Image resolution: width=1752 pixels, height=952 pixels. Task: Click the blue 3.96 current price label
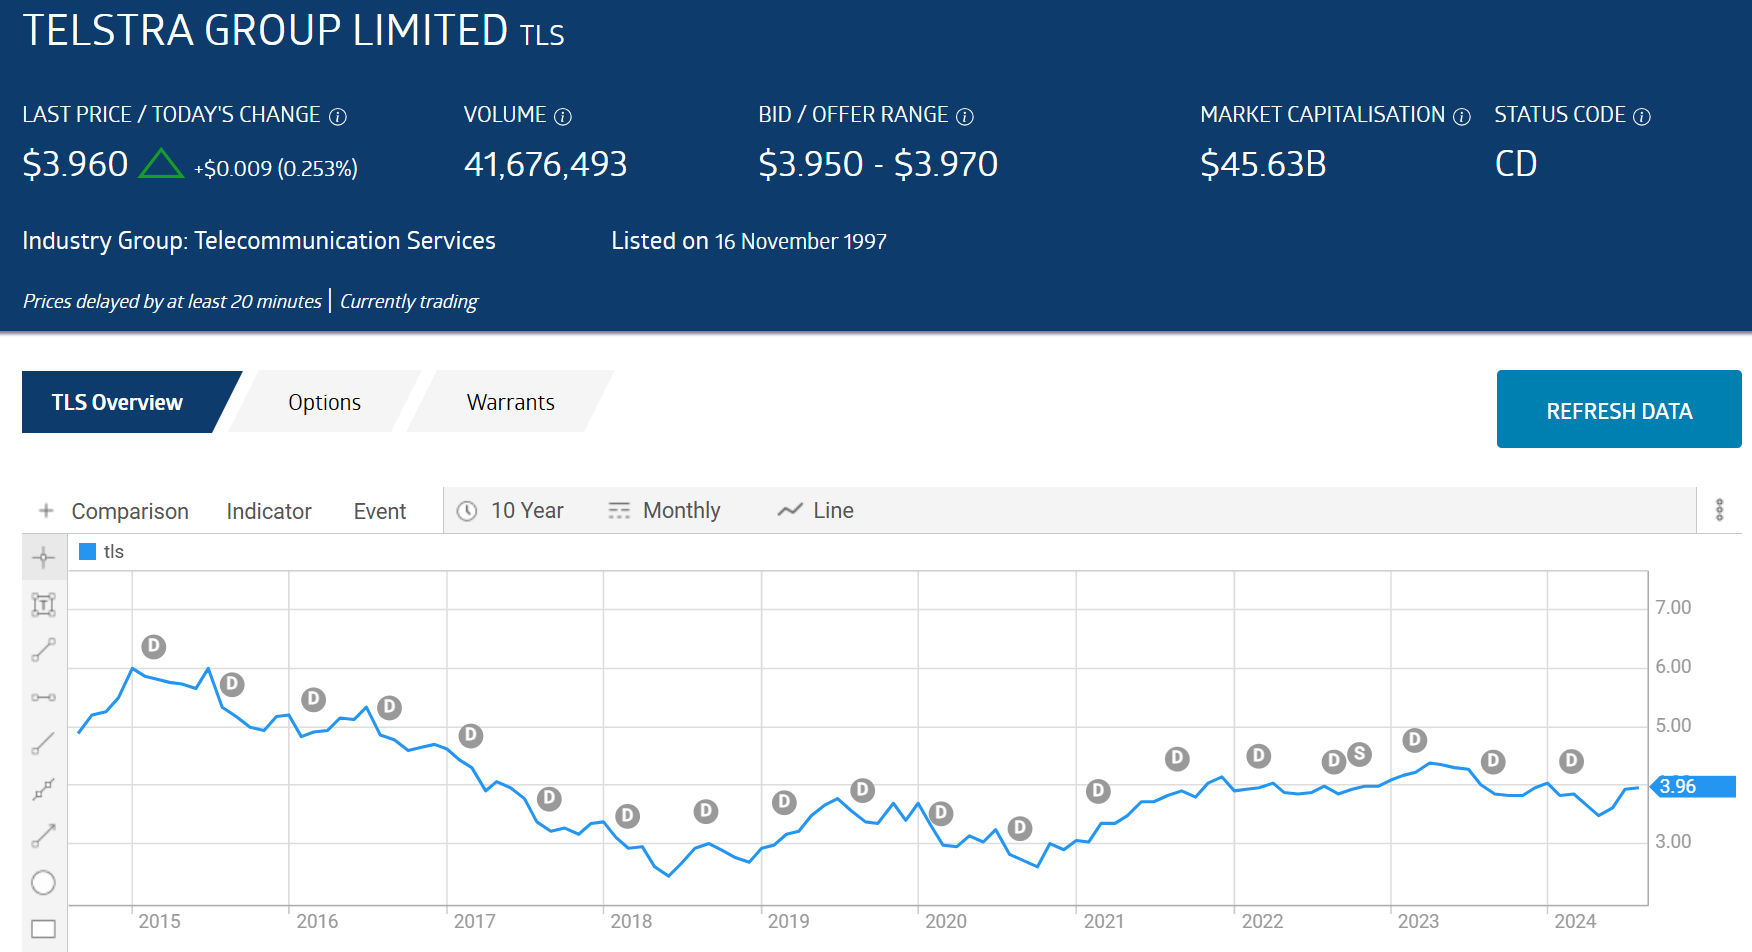[1693, 786]
